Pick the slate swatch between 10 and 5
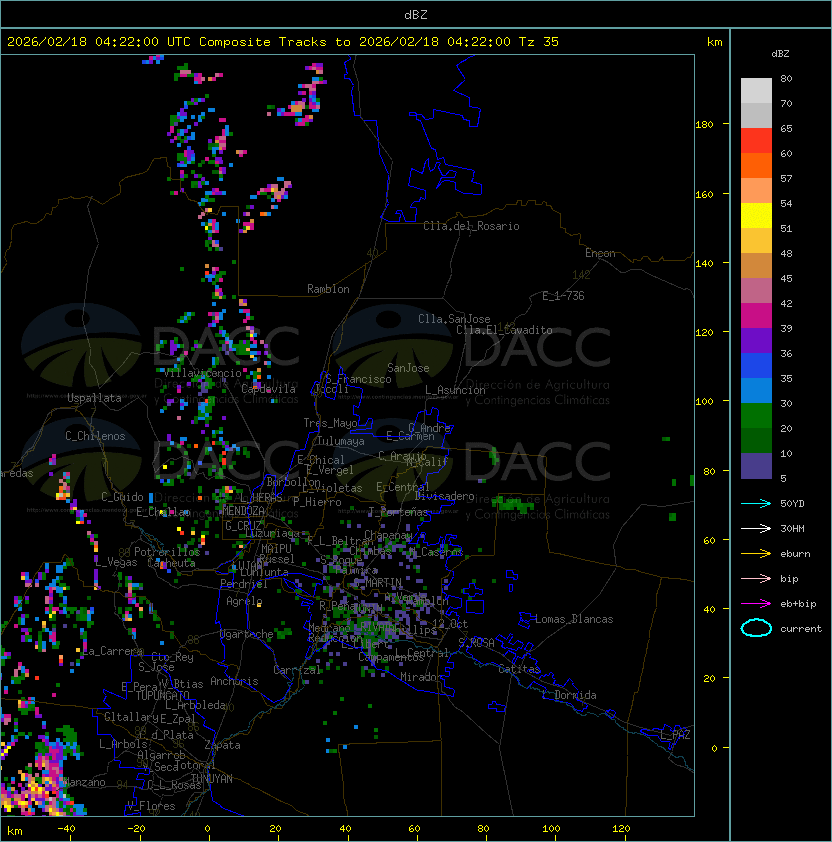 click(756, 466)
